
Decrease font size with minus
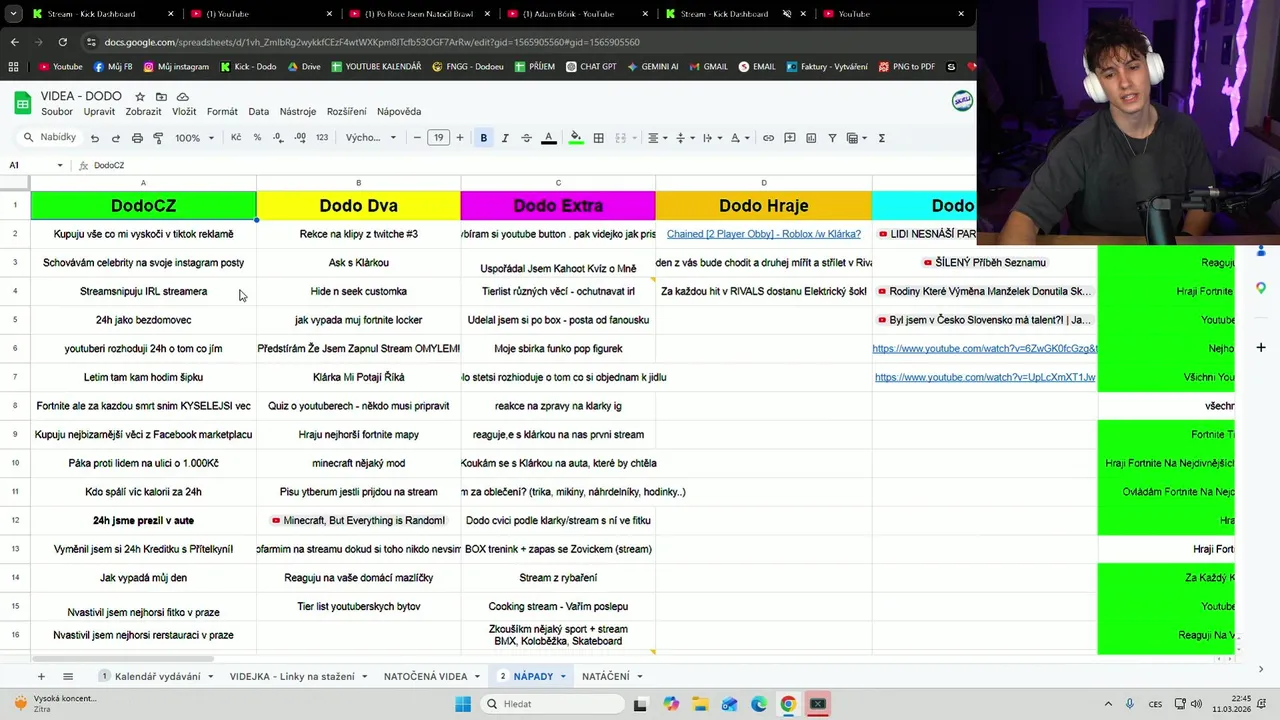[x=417, y=138]
